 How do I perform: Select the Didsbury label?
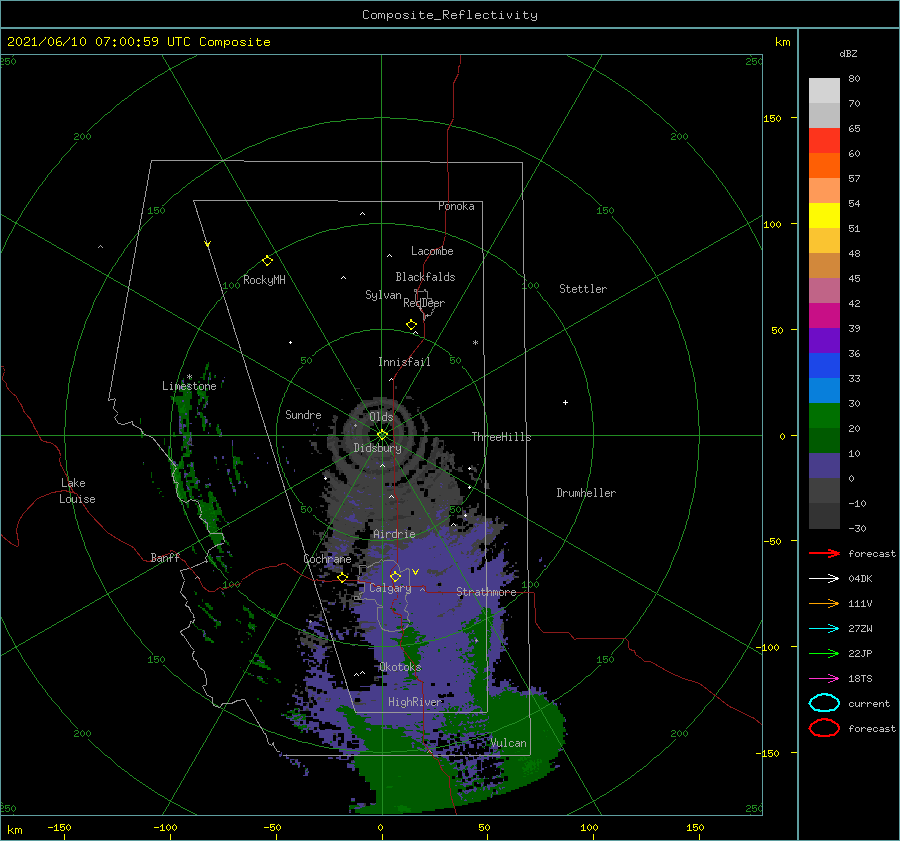(378, 448)
